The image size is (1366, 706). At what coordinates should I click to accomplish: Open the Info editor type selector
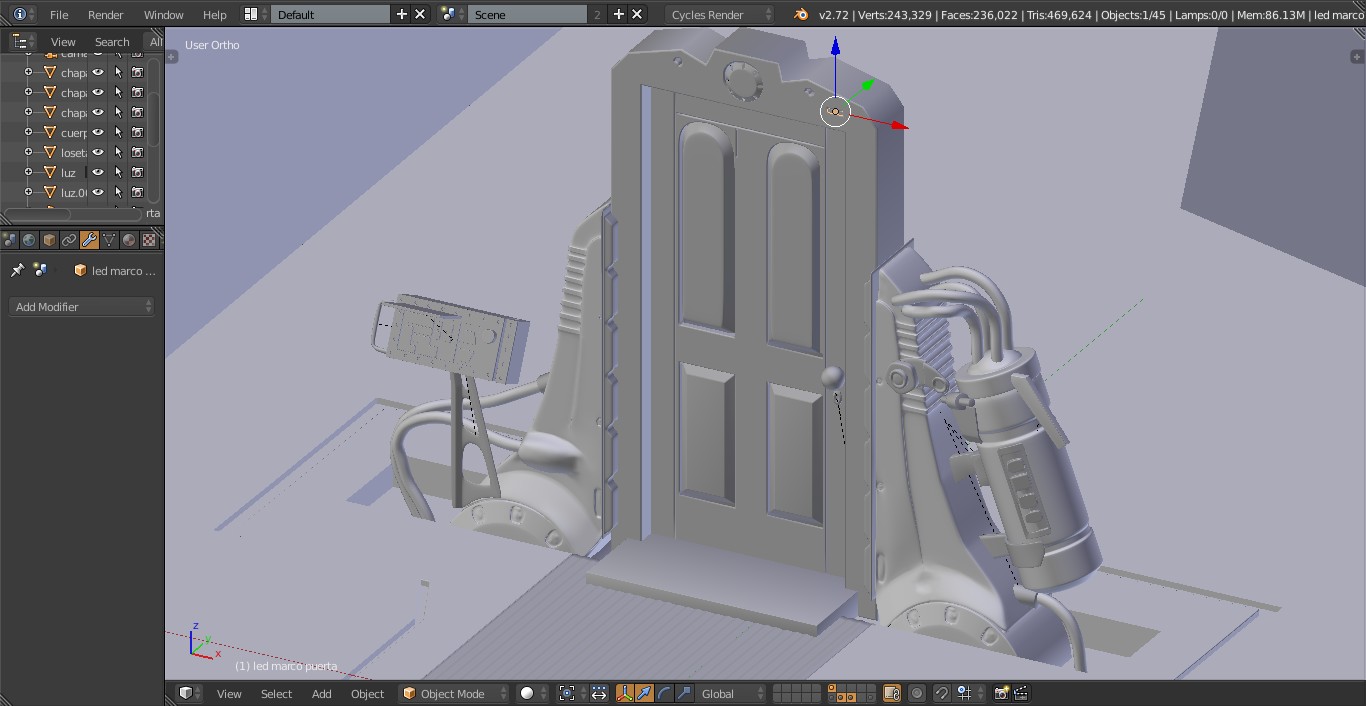pos(22,14)
